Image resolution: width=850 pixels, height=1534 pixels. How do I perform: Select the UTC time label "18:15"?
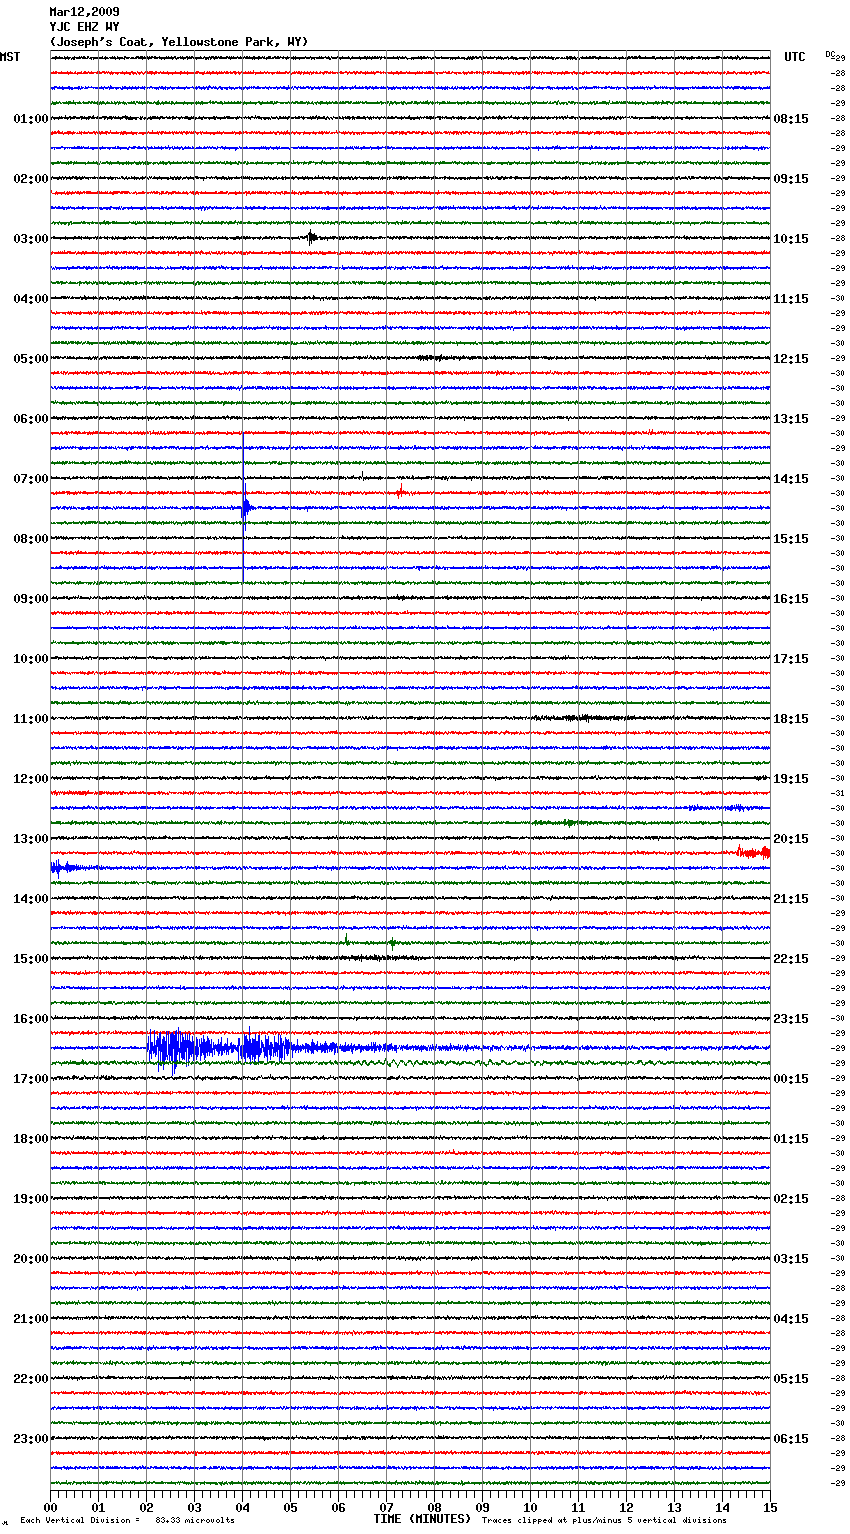click(791, 719)
